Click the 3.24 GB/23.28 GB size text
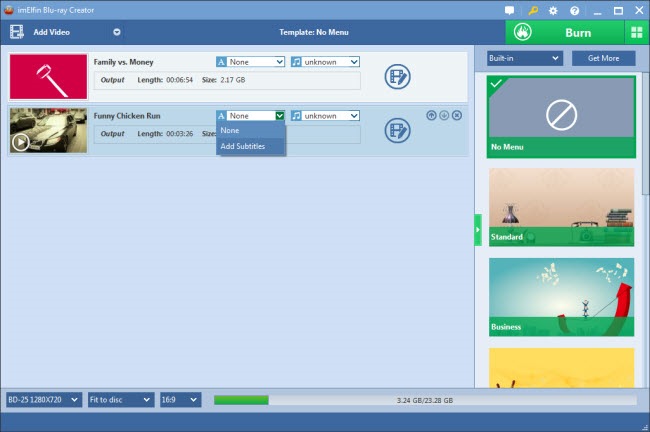Screen dimensions: 650x432 (x=425, y=400)
